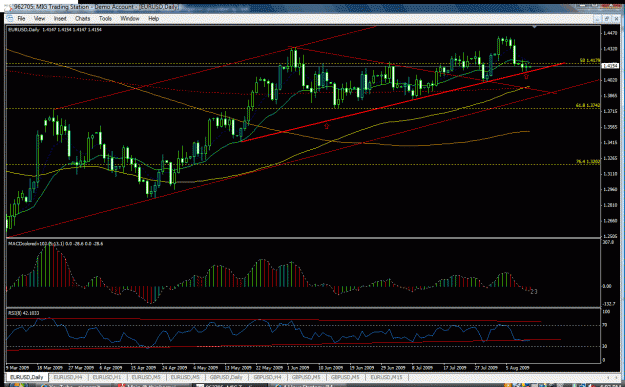Screen dimensions: 625x387
Task: Open the Charts menu
Action: click(83, 18)
